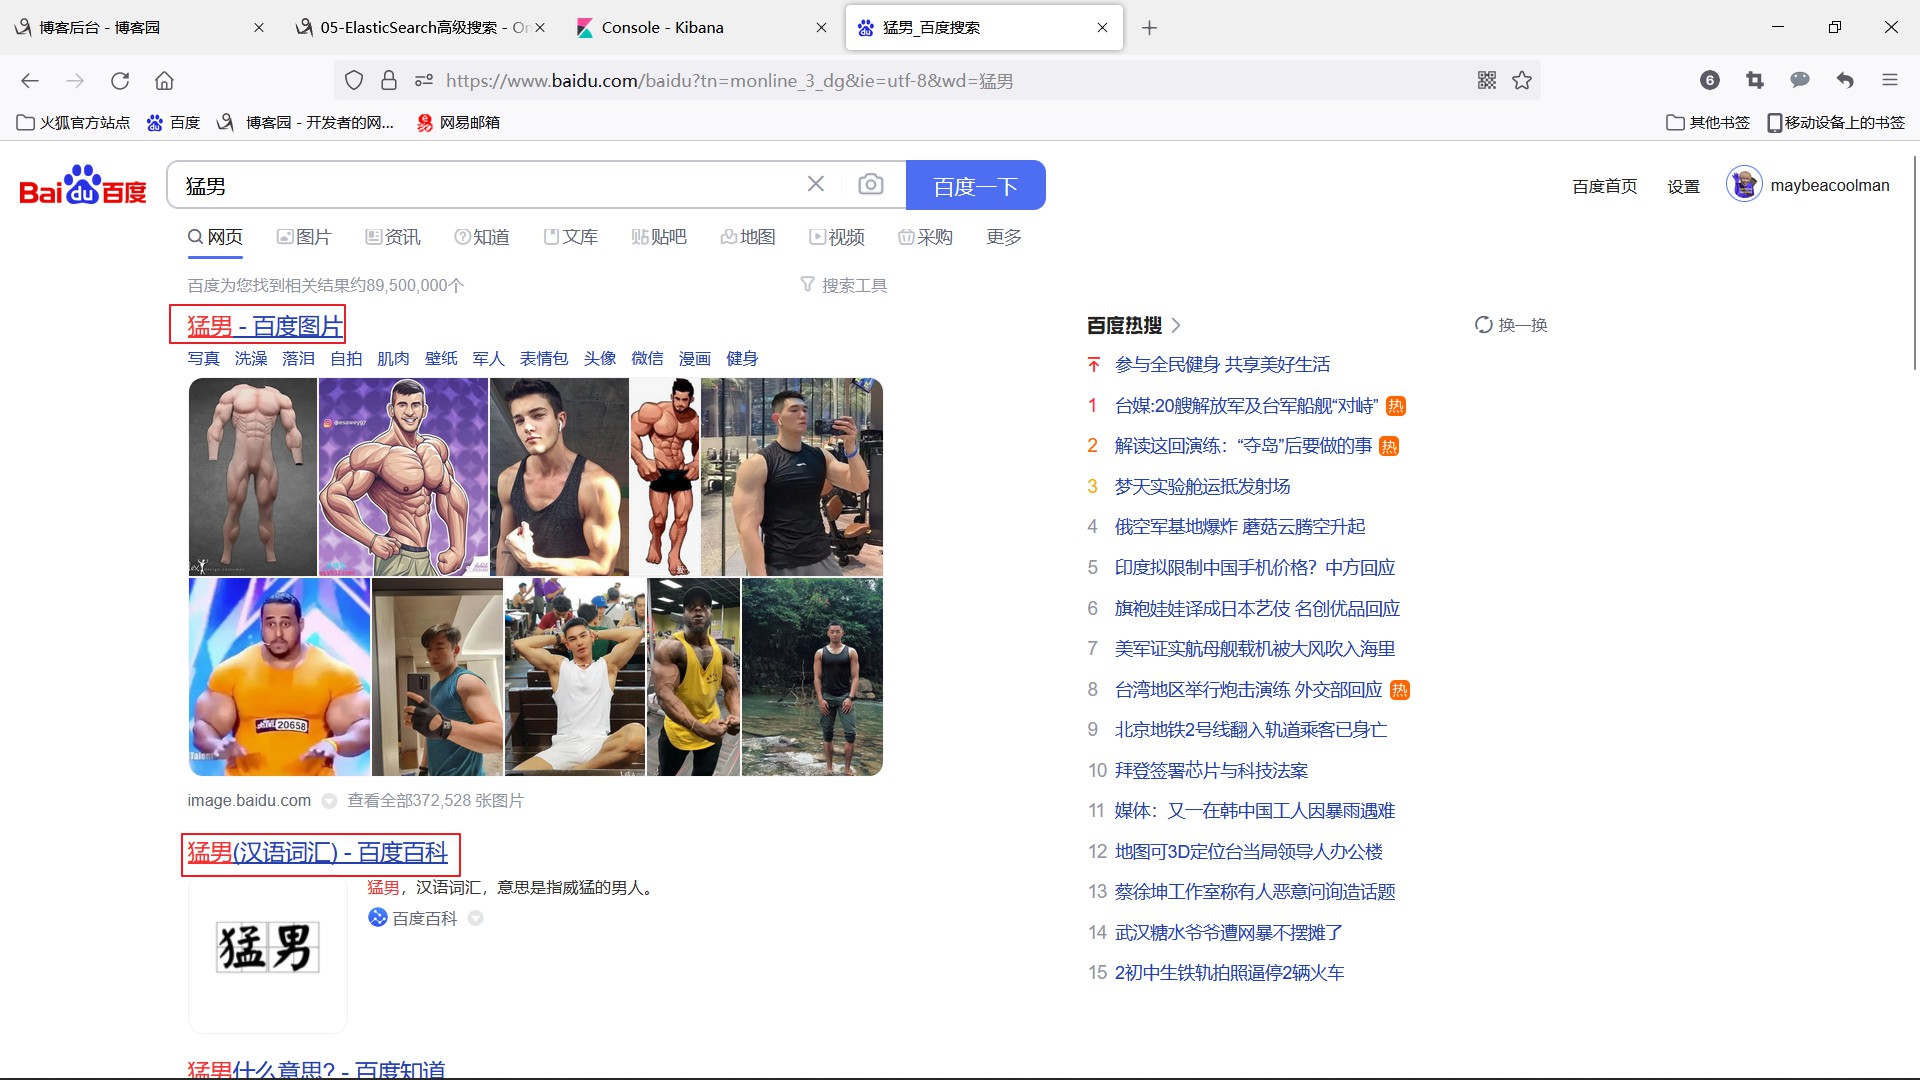Image resolution: width=1920 pixels, height=1080 pixels.
Task: Open the tracking protection shield icon
Action: coord(354,80)
